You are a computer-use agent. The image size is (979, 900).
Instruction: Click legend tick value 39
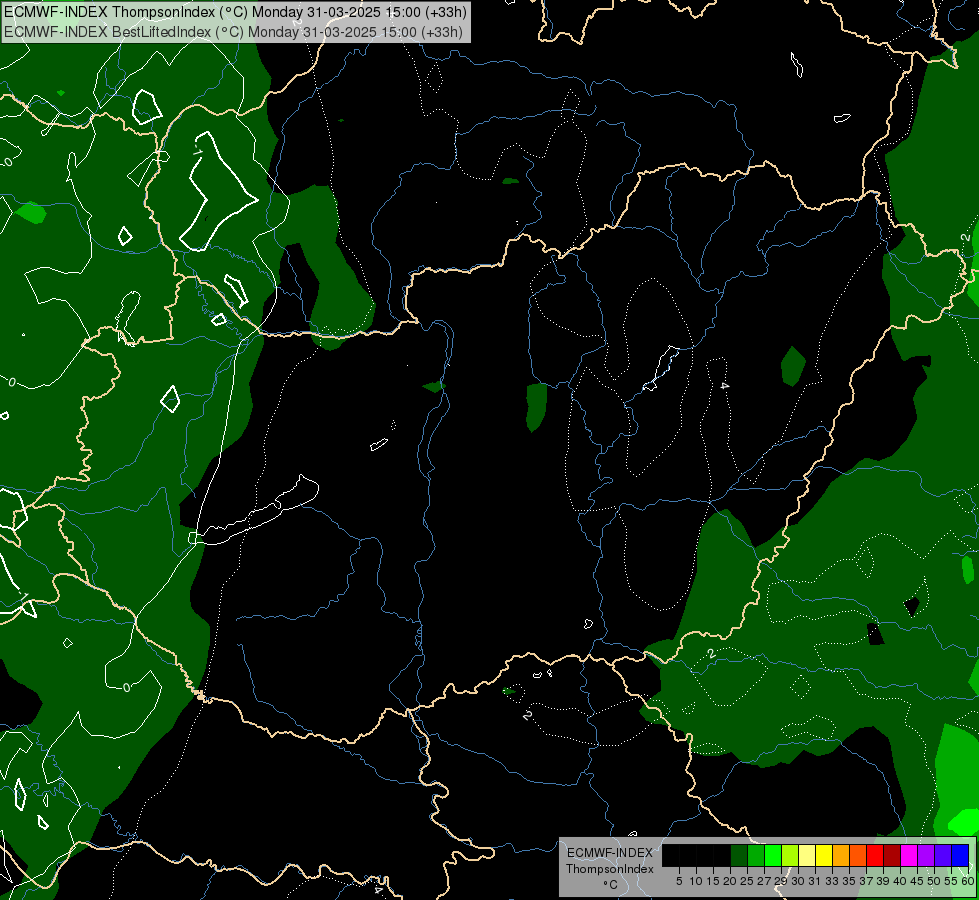883,881
